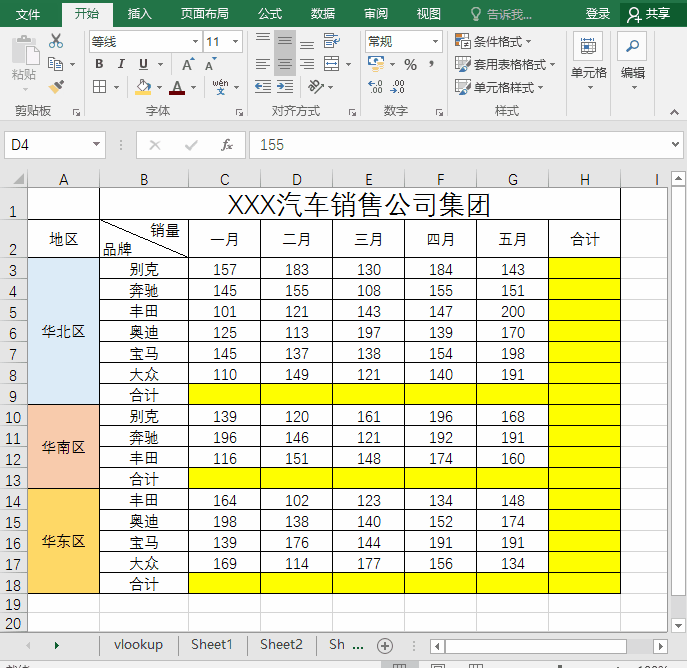Apply comma style
This screenshot has height=668, width=687.
click(432, 64)
